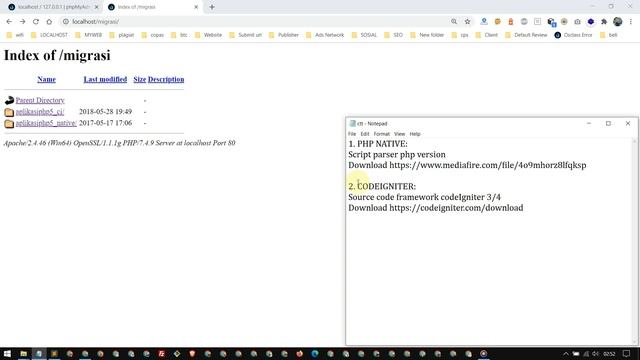Open the Extensions puzzle icon
The image size is (640, 360).
click(x=604, y=22)
